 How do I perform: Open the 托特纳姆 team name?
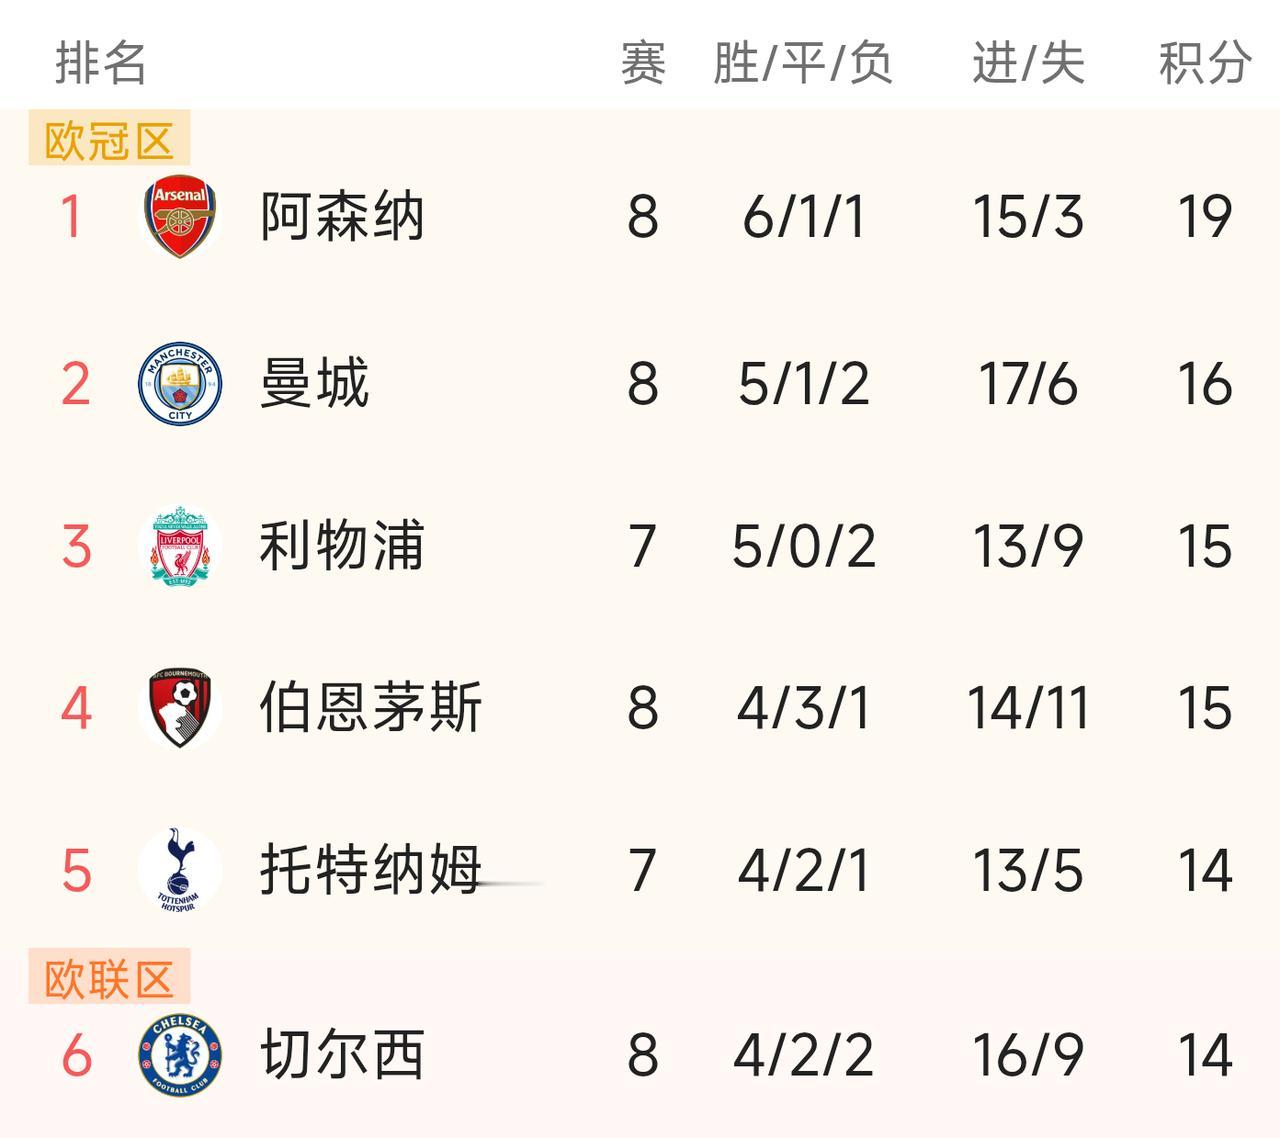pyautogui.click(x=370, y=870)
